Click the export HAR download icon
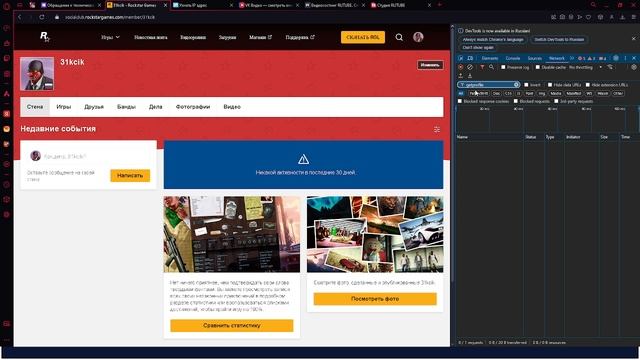The height and width of the screenshot is (360, 640). pos(470,76)
